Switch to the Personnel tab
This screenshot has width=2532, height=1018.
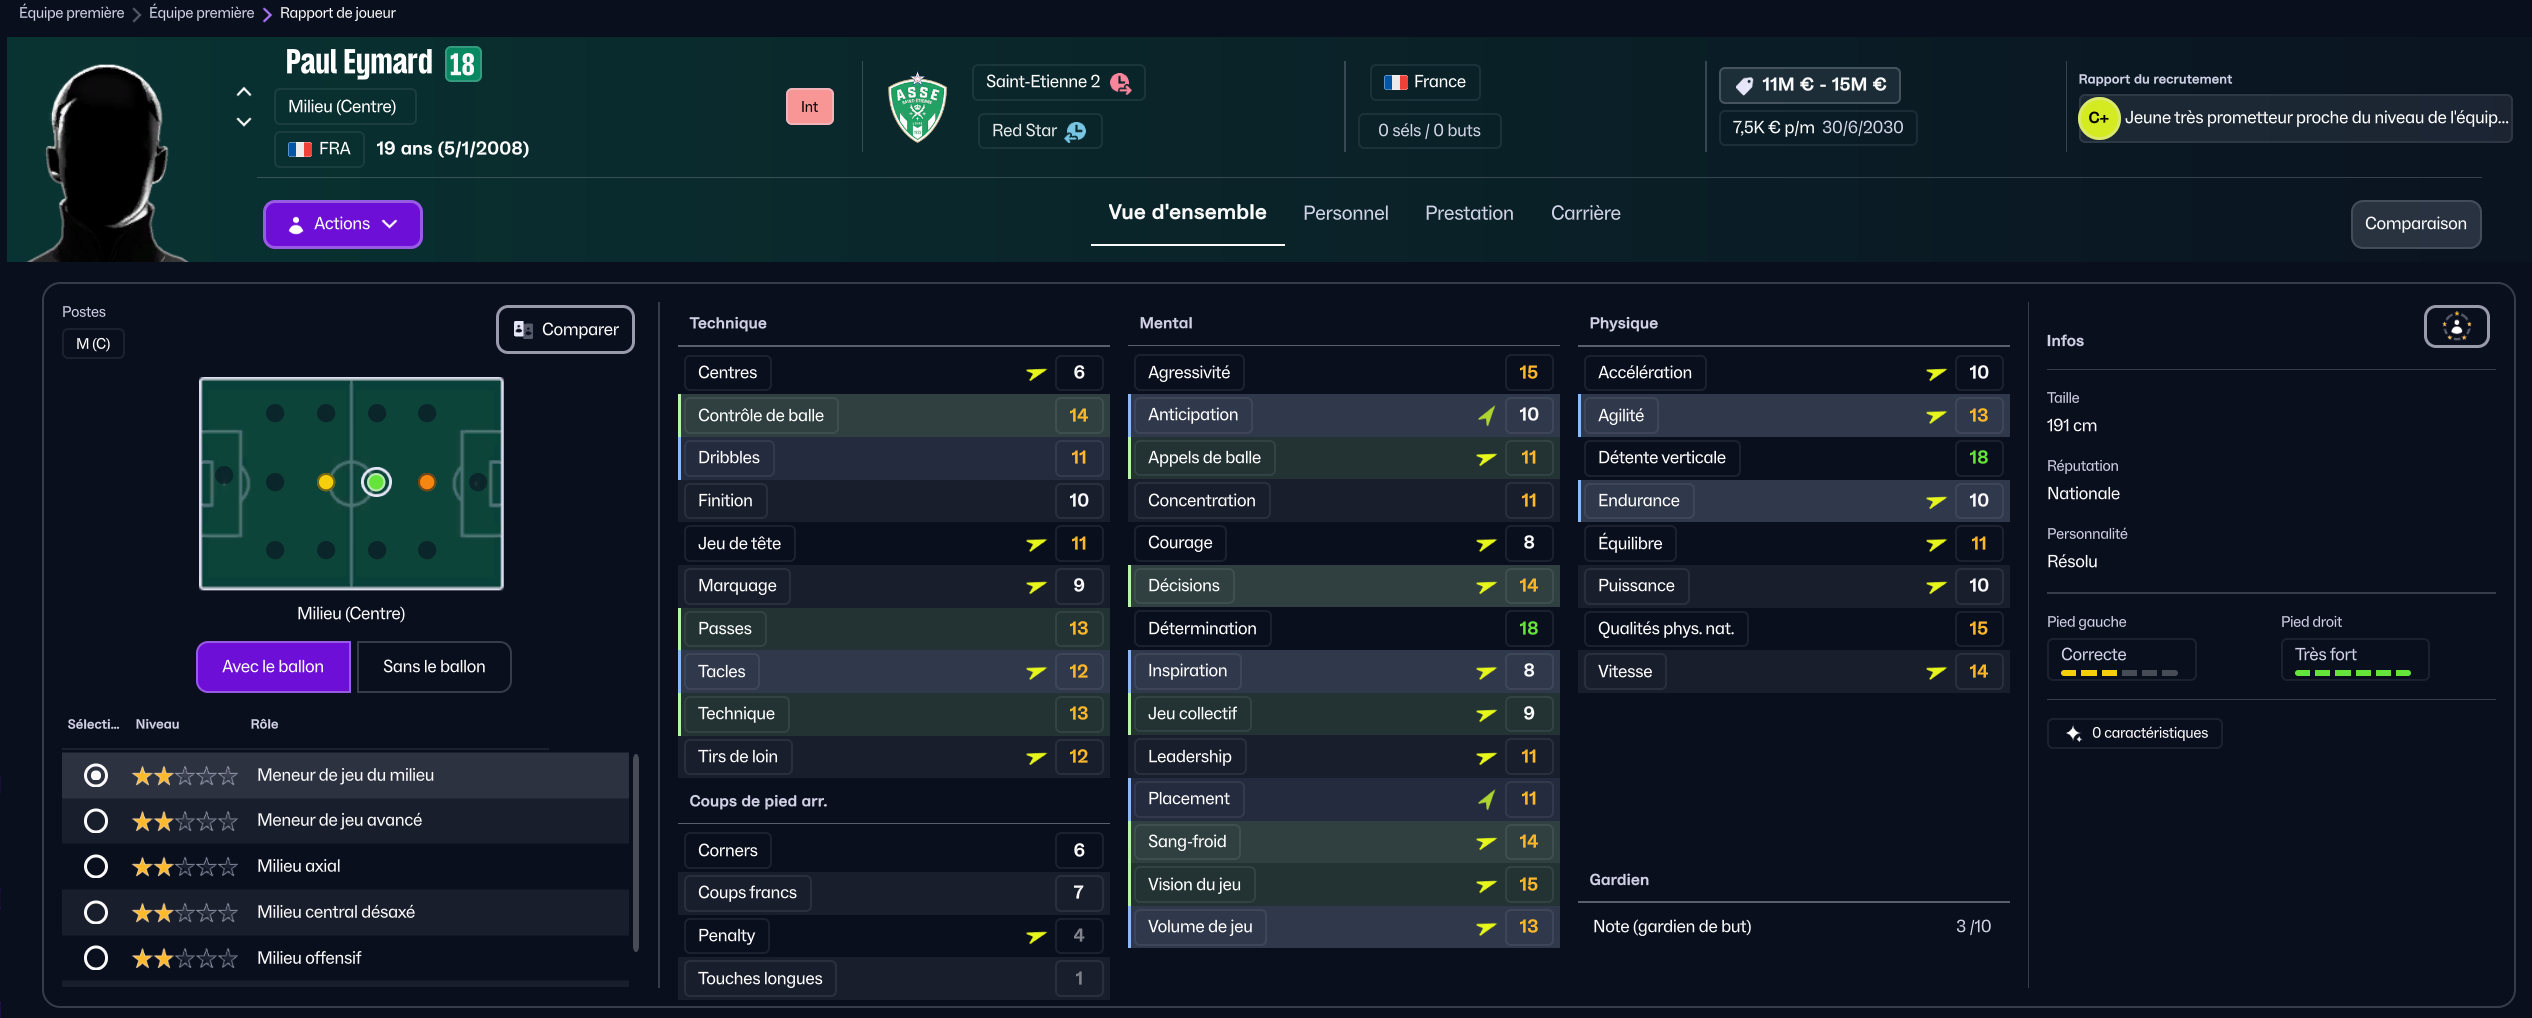(x=1345, y=213)
